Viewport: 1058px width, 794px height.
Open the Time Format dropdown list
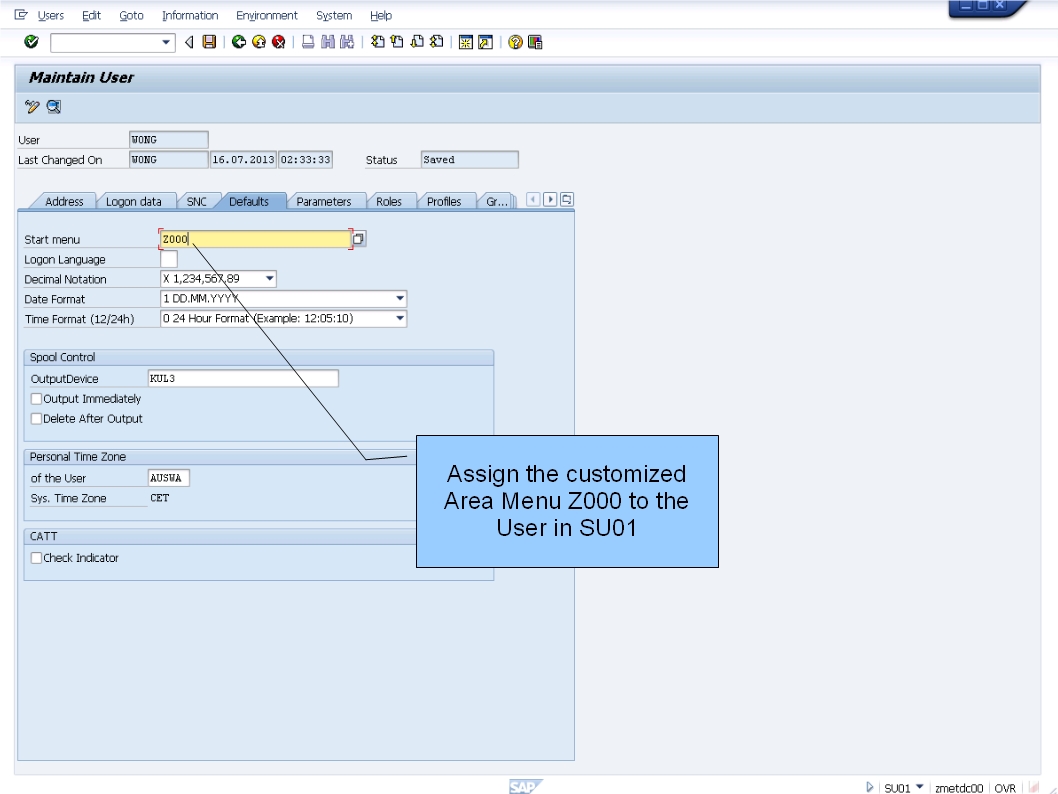pyautogui.click(x=399, y=318)
